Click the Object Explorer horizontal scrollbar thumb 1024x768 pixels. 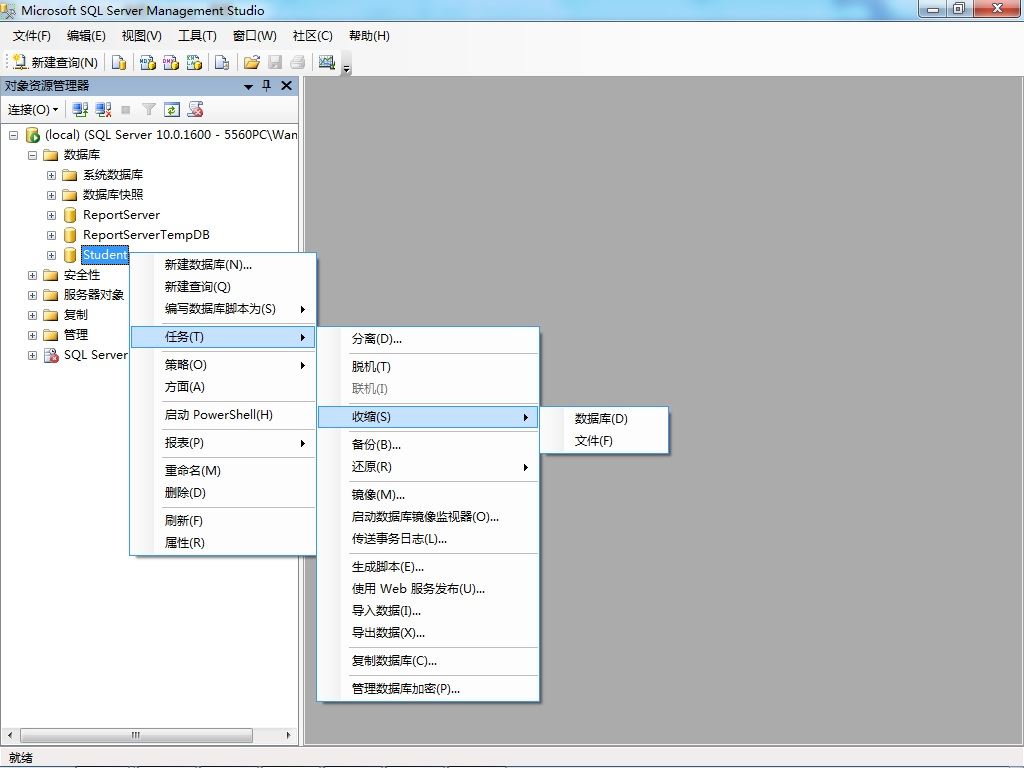(136, 735)
